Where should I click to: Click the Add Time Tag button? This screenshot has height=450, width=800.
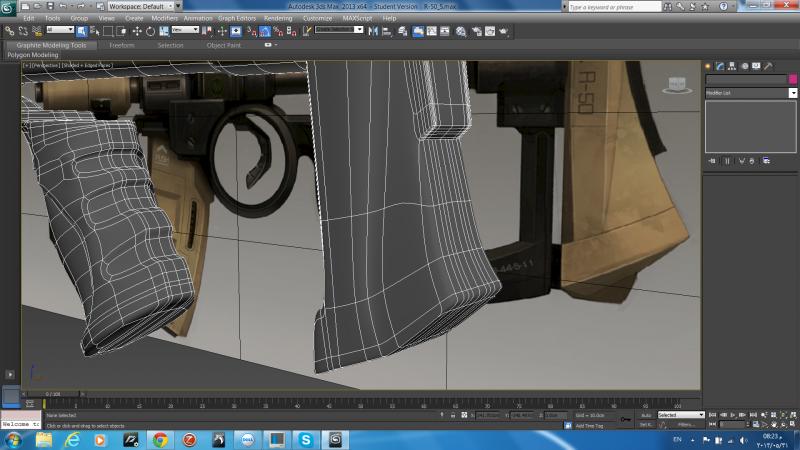coord(586,425)
